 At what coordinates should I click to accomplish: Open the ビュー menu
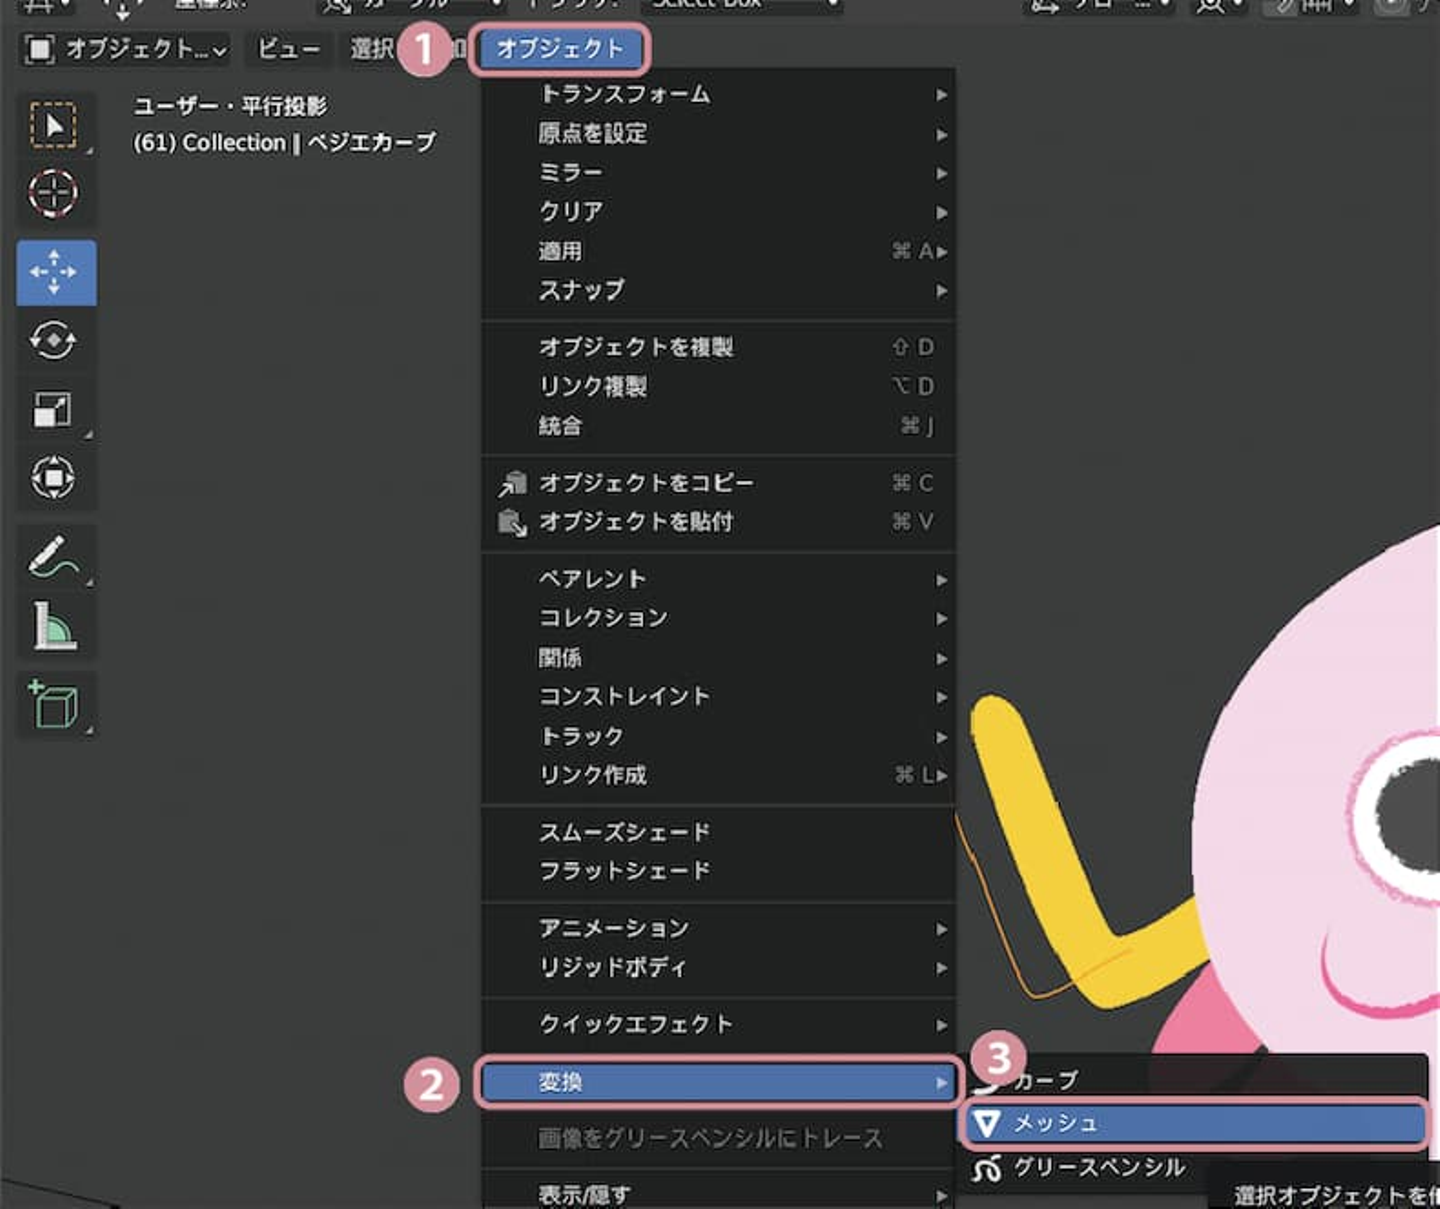288,49
